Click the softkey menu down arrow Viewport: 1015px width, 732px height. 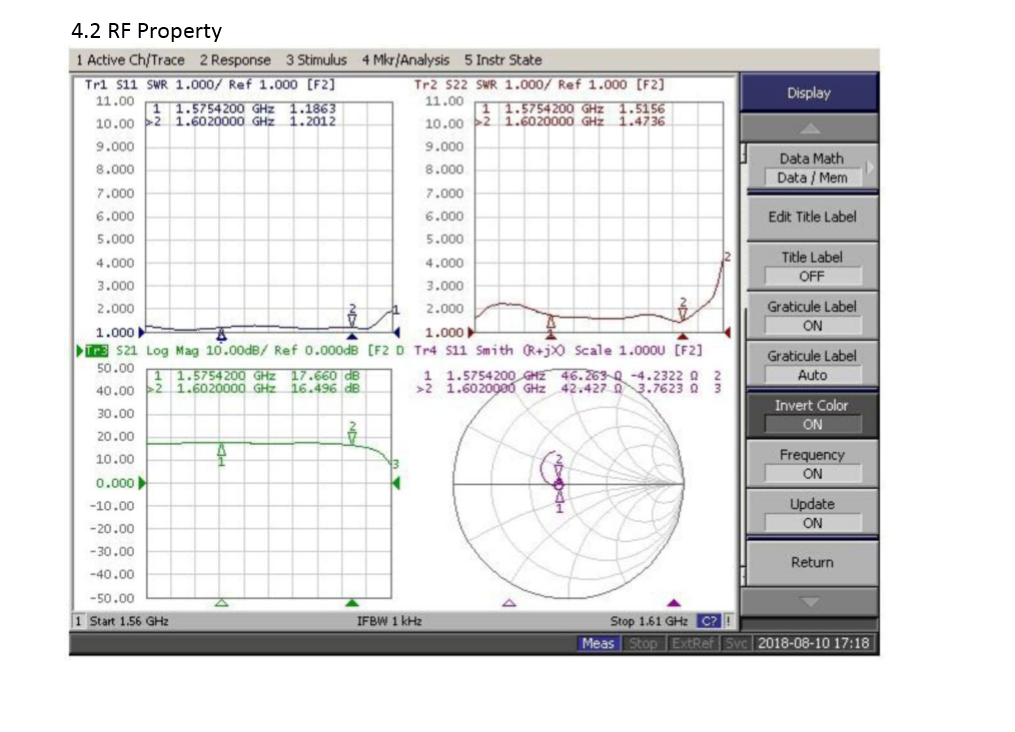pyautogui.click(x=809, y=602)
